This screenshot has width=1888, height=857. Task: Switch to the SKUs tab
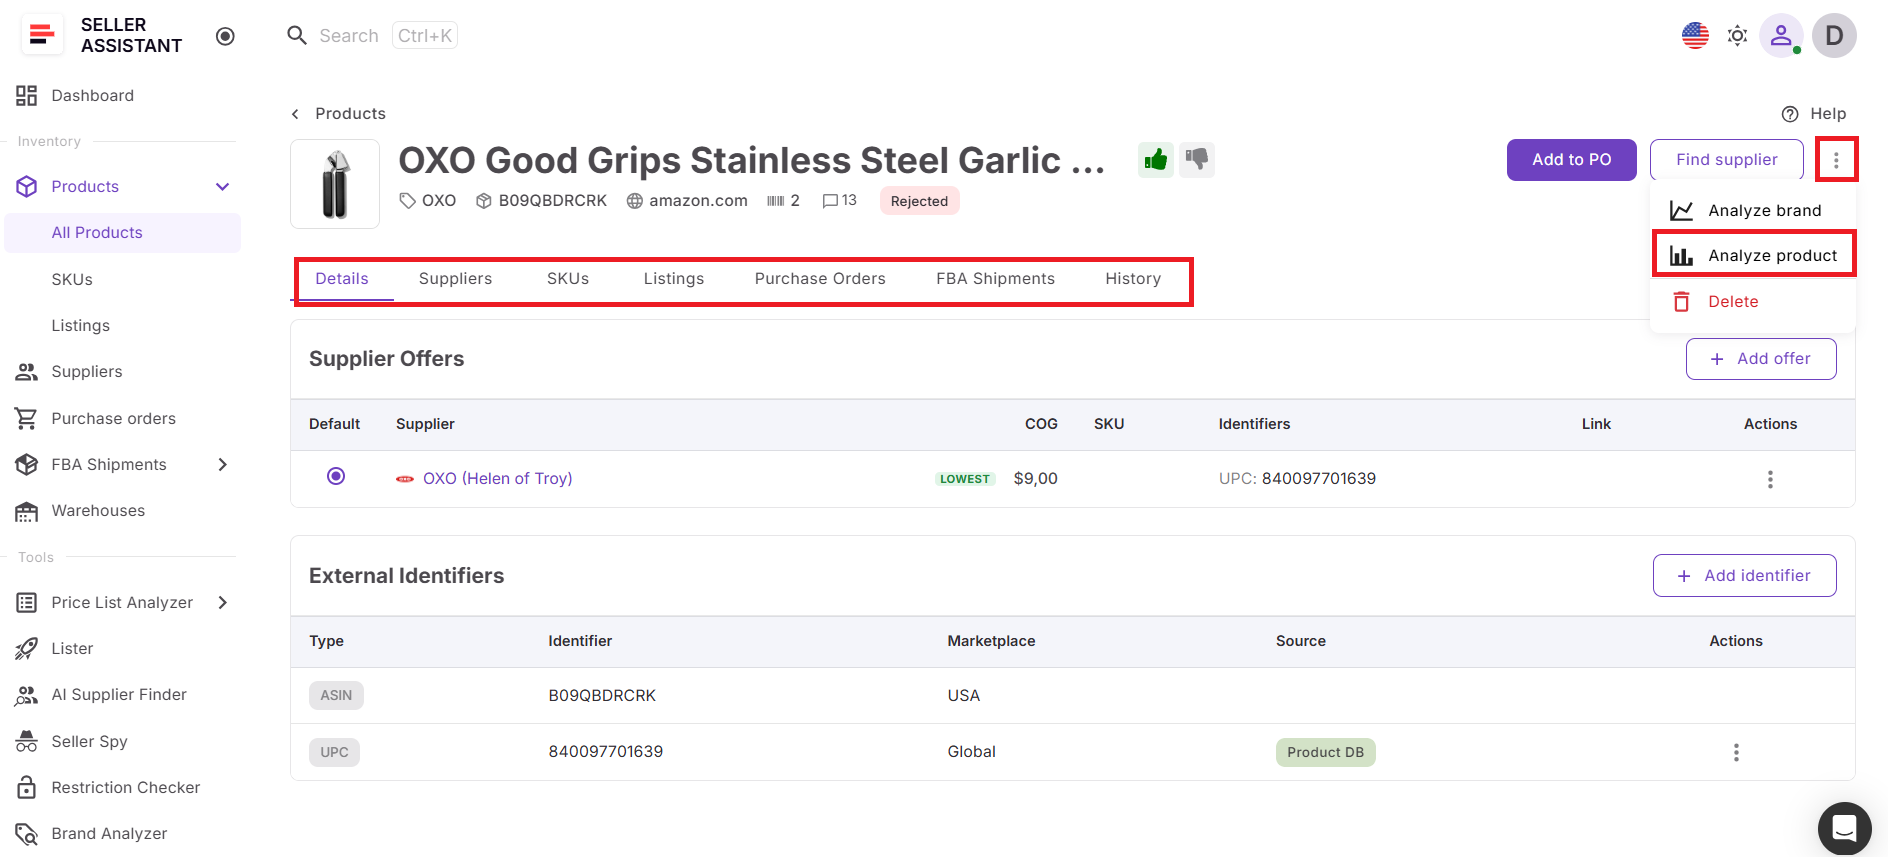click(x=568, y=279)
